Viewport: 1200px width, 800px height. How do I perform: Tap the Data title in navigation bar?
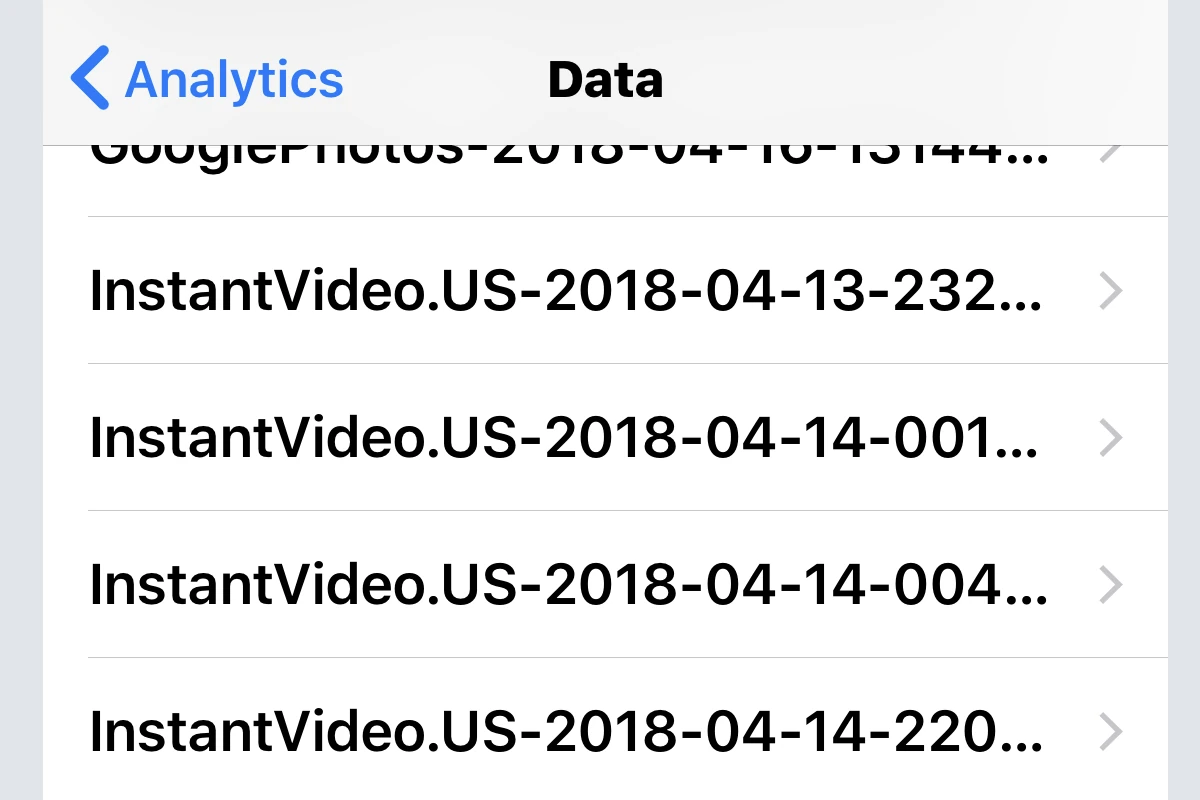click(x=605, y=80)
